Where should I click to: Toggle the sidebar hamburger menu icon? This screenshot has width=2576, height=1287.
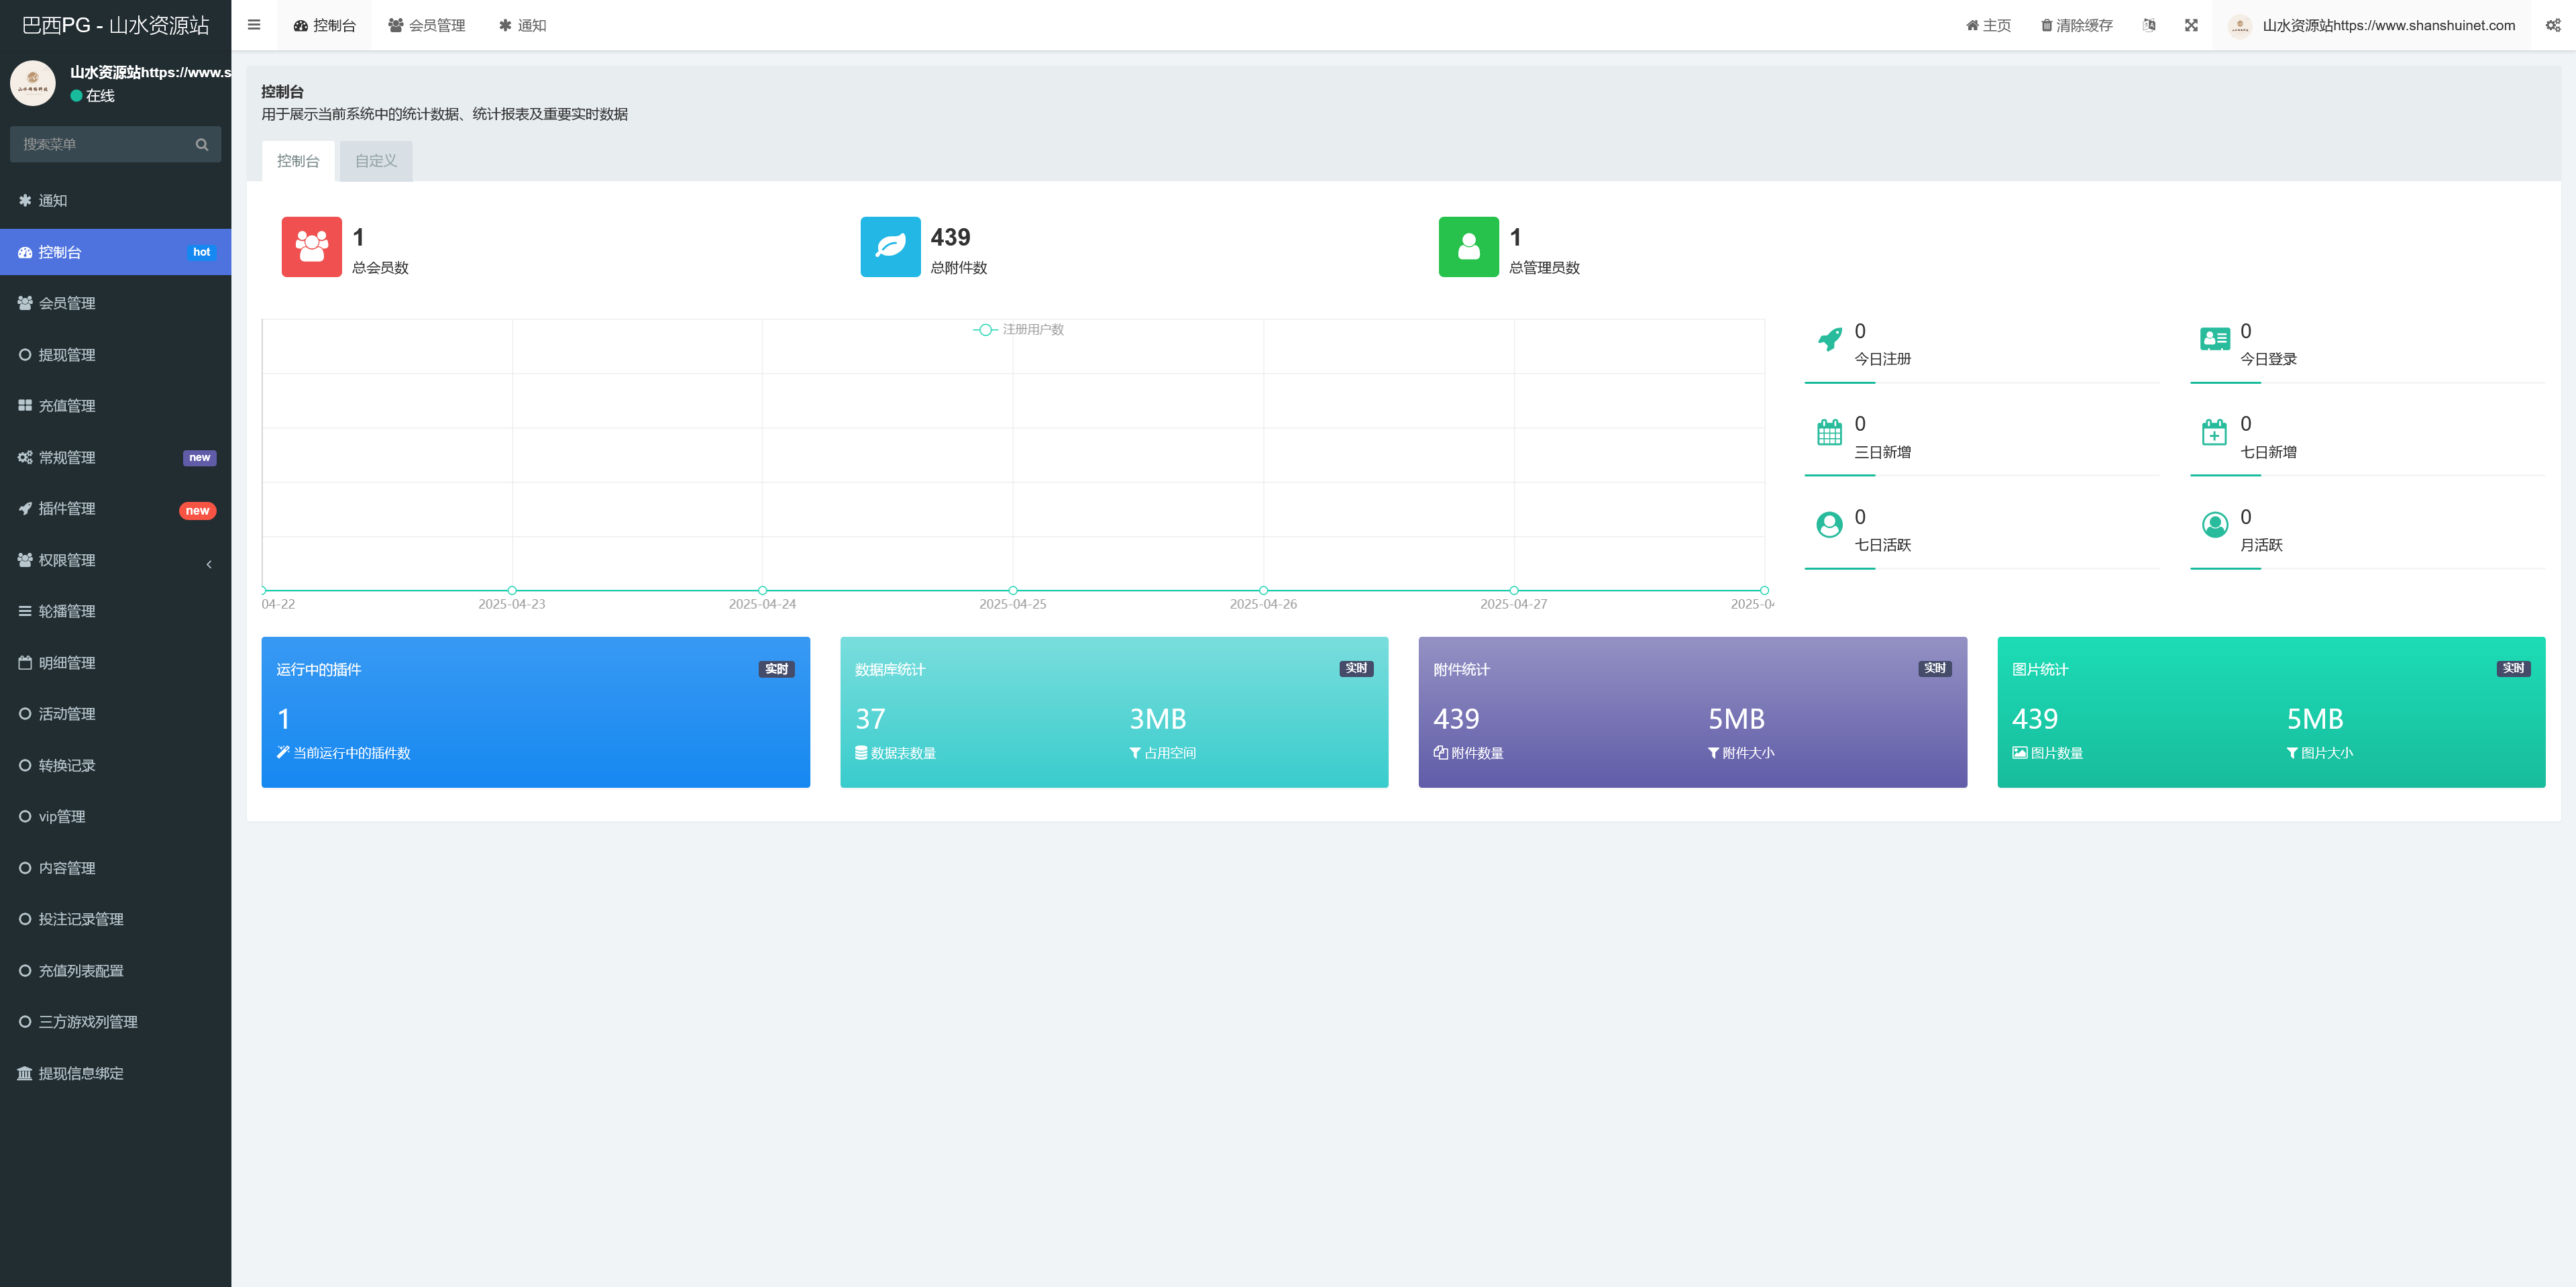[x=254, y=25]
